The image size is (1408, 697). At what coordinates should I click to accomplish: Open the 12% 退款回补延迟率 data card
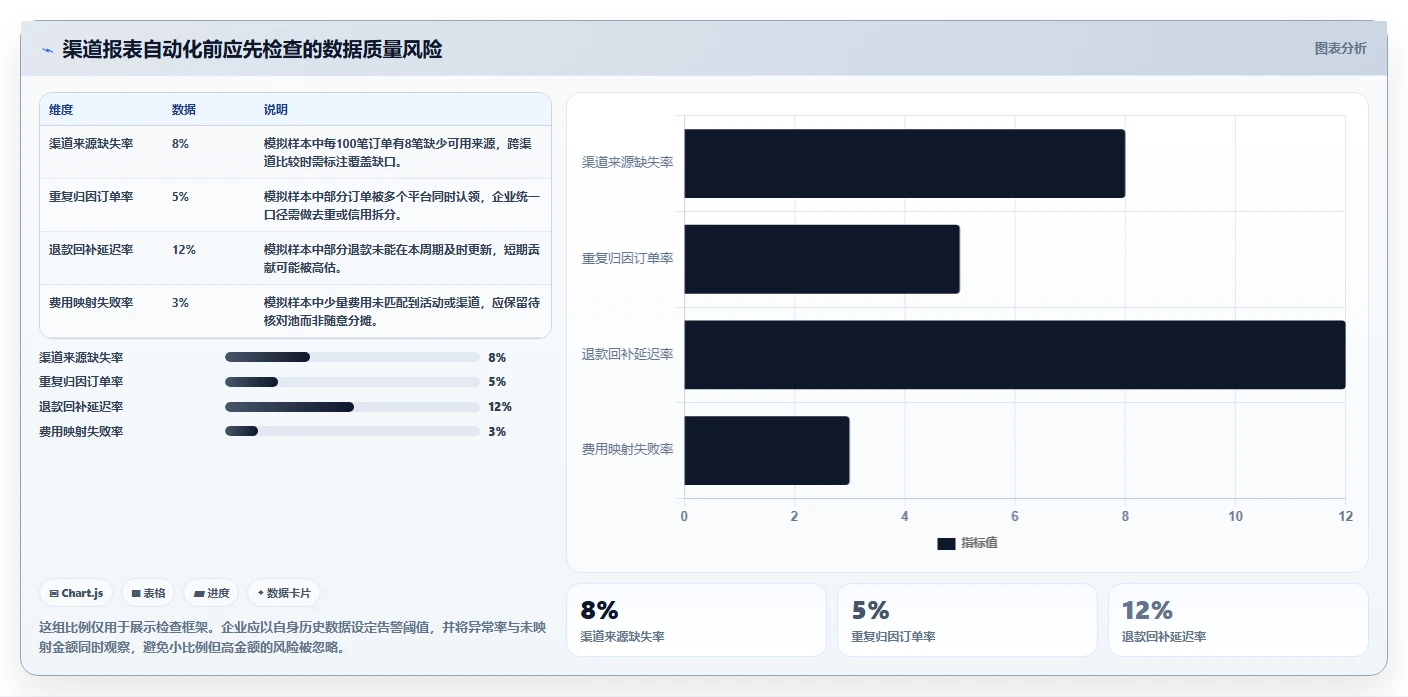1238,620
